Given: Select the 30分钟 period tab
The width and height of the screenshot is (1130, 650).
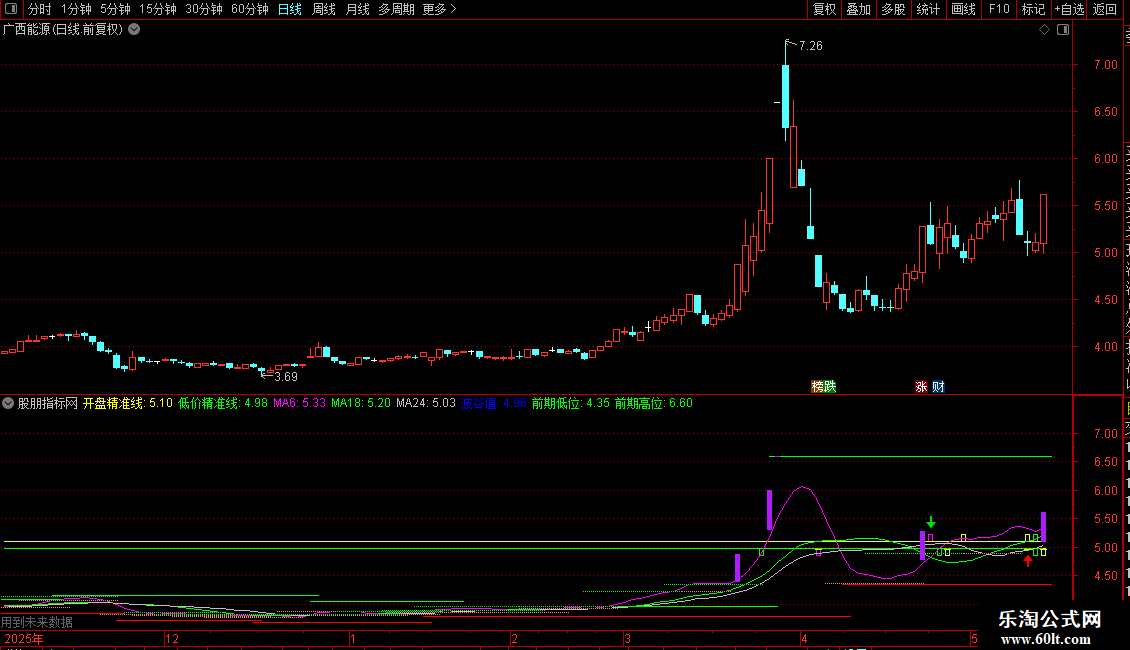Looking at the screenshot, I should tap(204, 9).
